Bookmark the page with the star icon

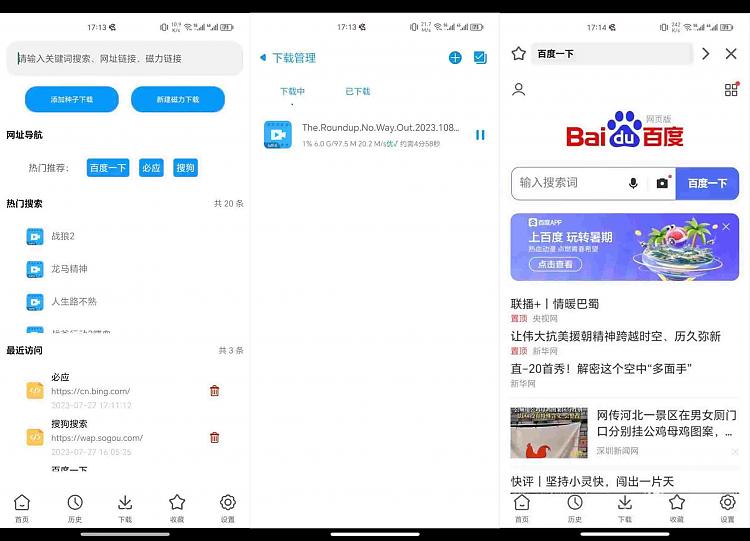point(519,54)
